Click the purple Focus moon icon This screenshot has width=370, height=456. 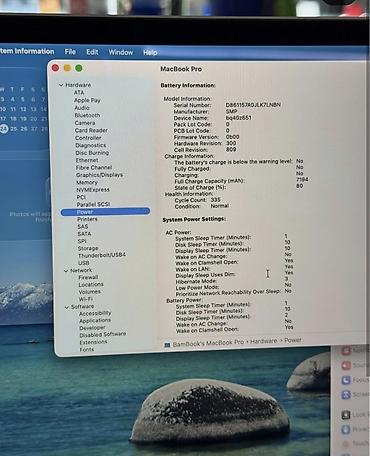tap(346, 380)
